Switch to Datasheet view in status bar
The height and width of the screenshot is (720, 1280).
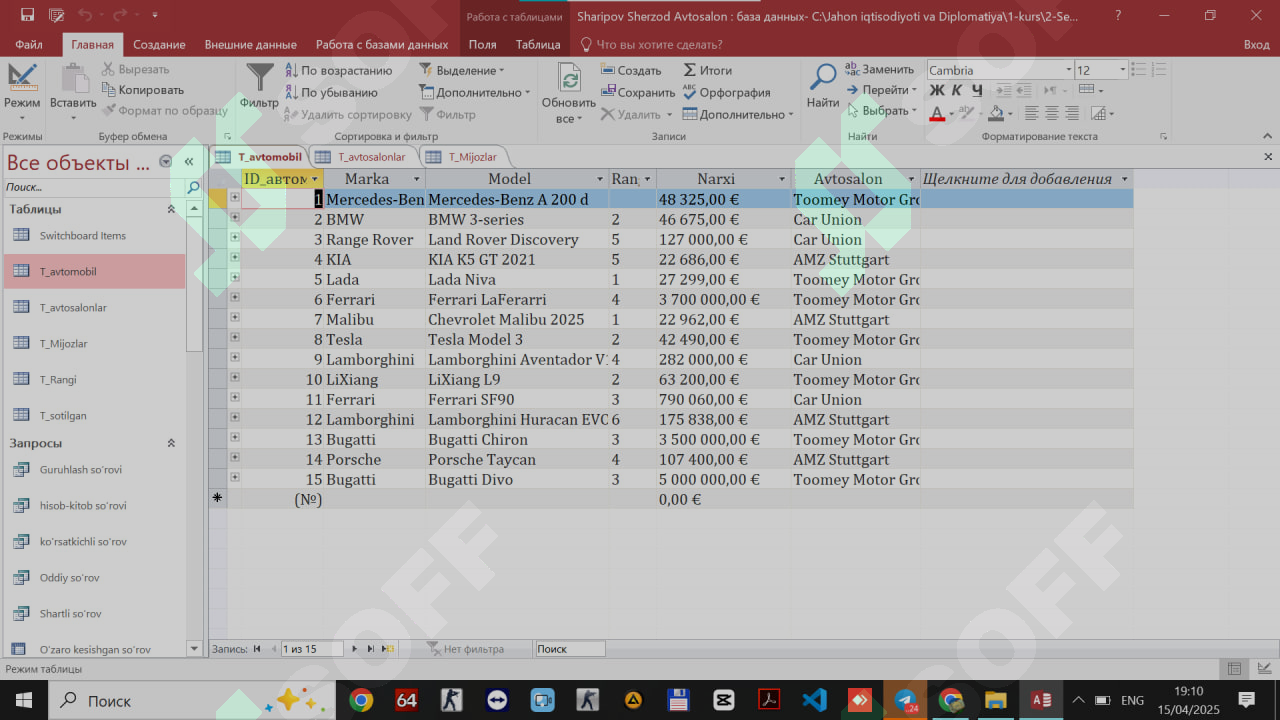tap(1234, 669)
